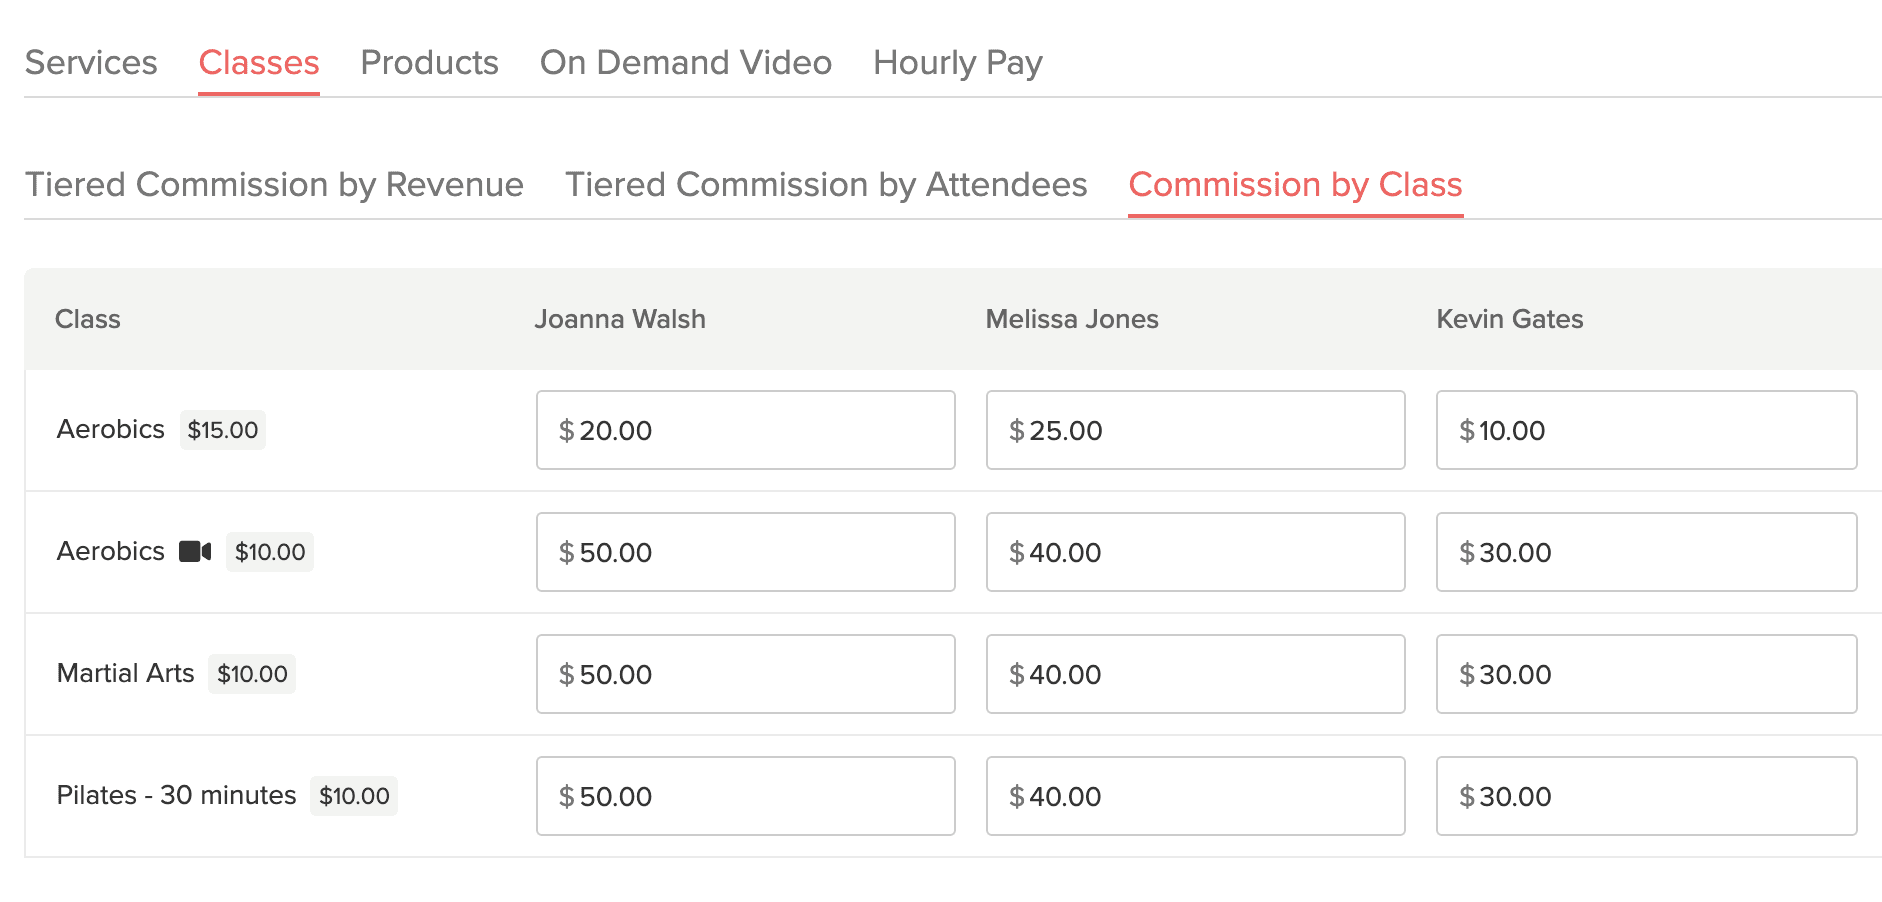Click the Commission by Class tab
The width and height of the screenshot is (1882, 902).
[1295, 185]
